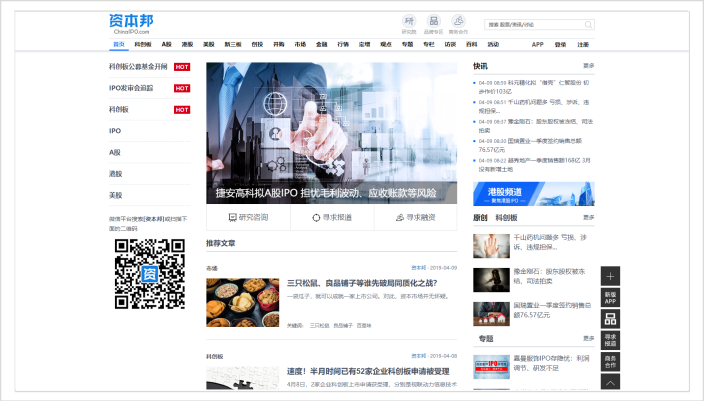Open 访谈 in the top navigation
The image size is (704, 401).
point(450,44)
